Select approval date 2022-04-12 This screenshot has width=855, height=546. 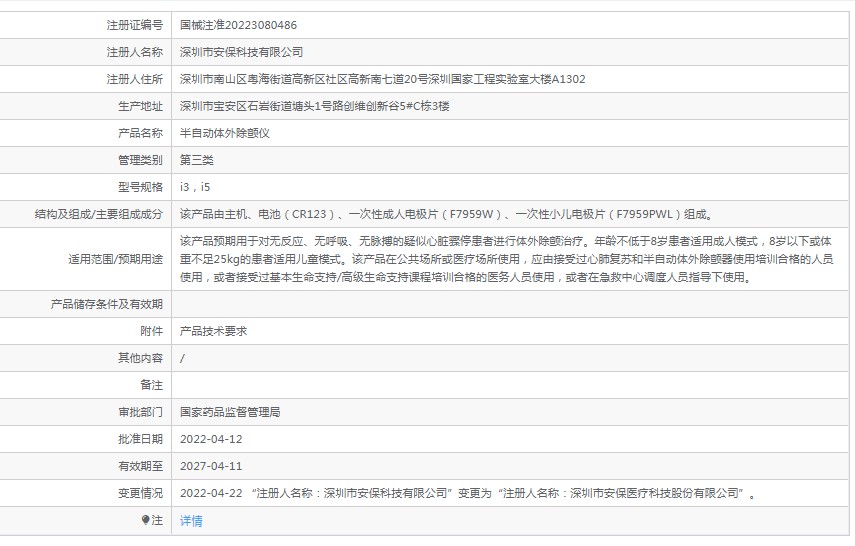211,439
